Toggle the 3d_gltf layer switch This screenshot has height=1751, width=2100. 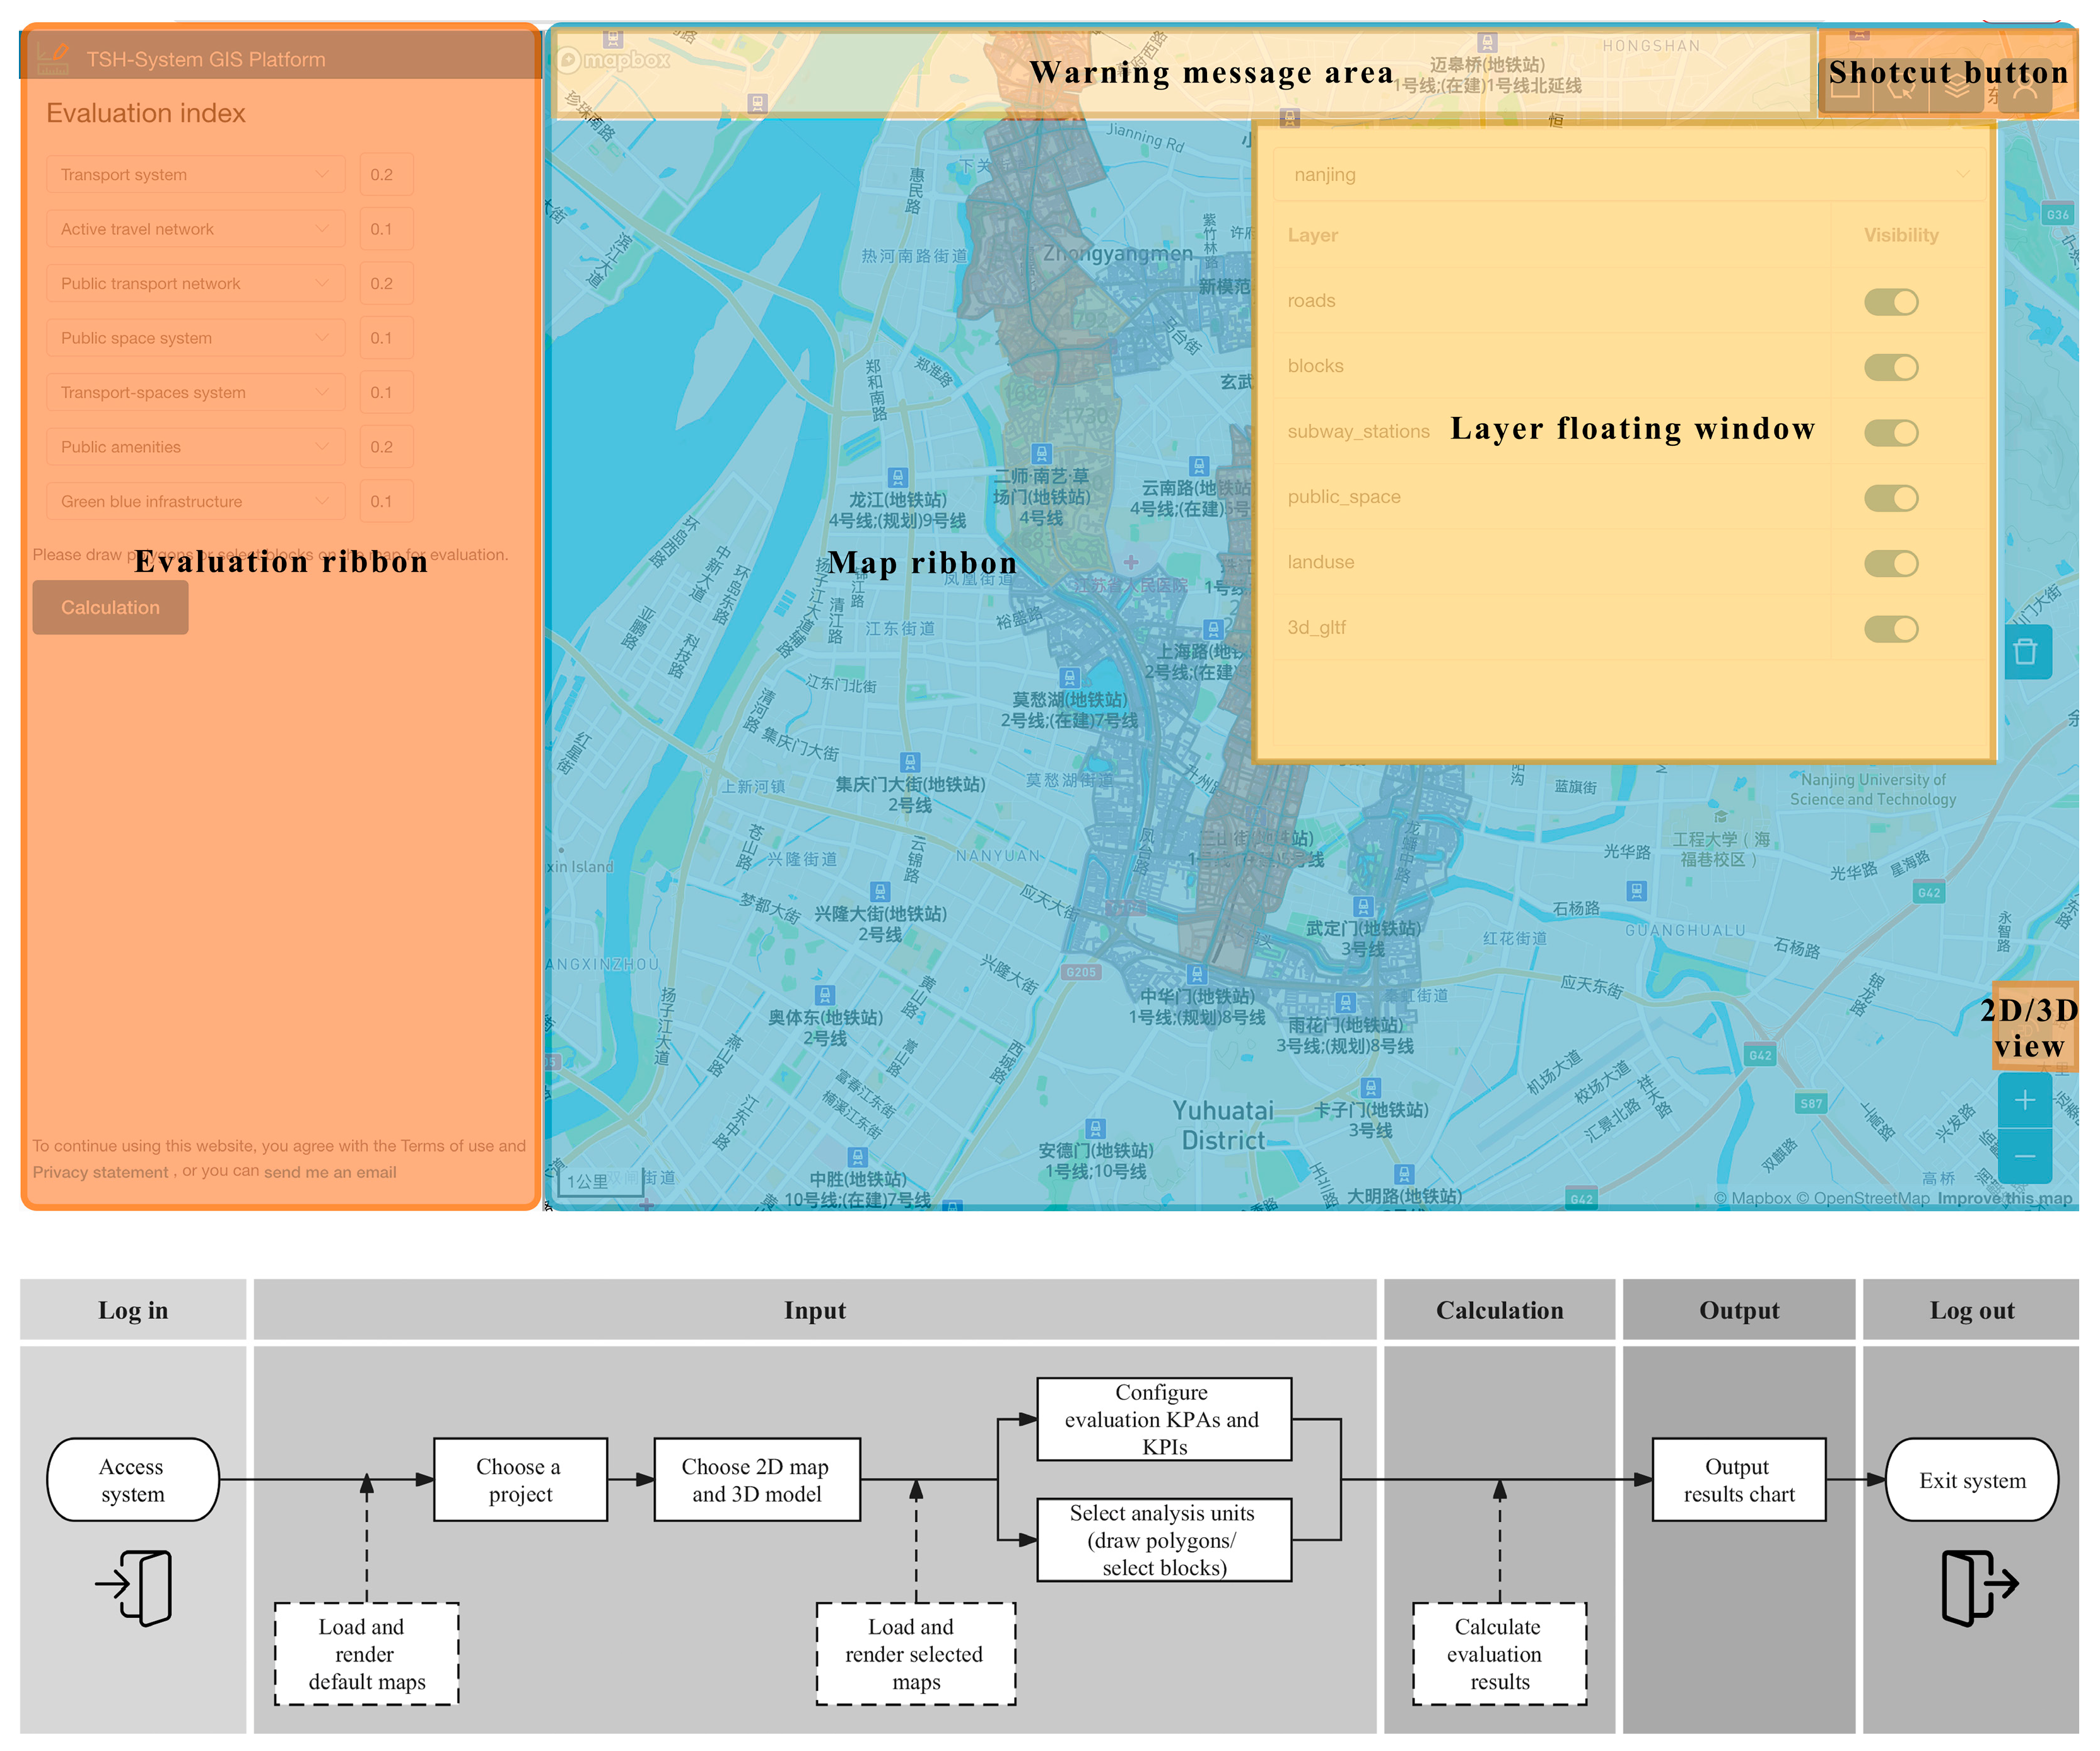pos(1891,629)
